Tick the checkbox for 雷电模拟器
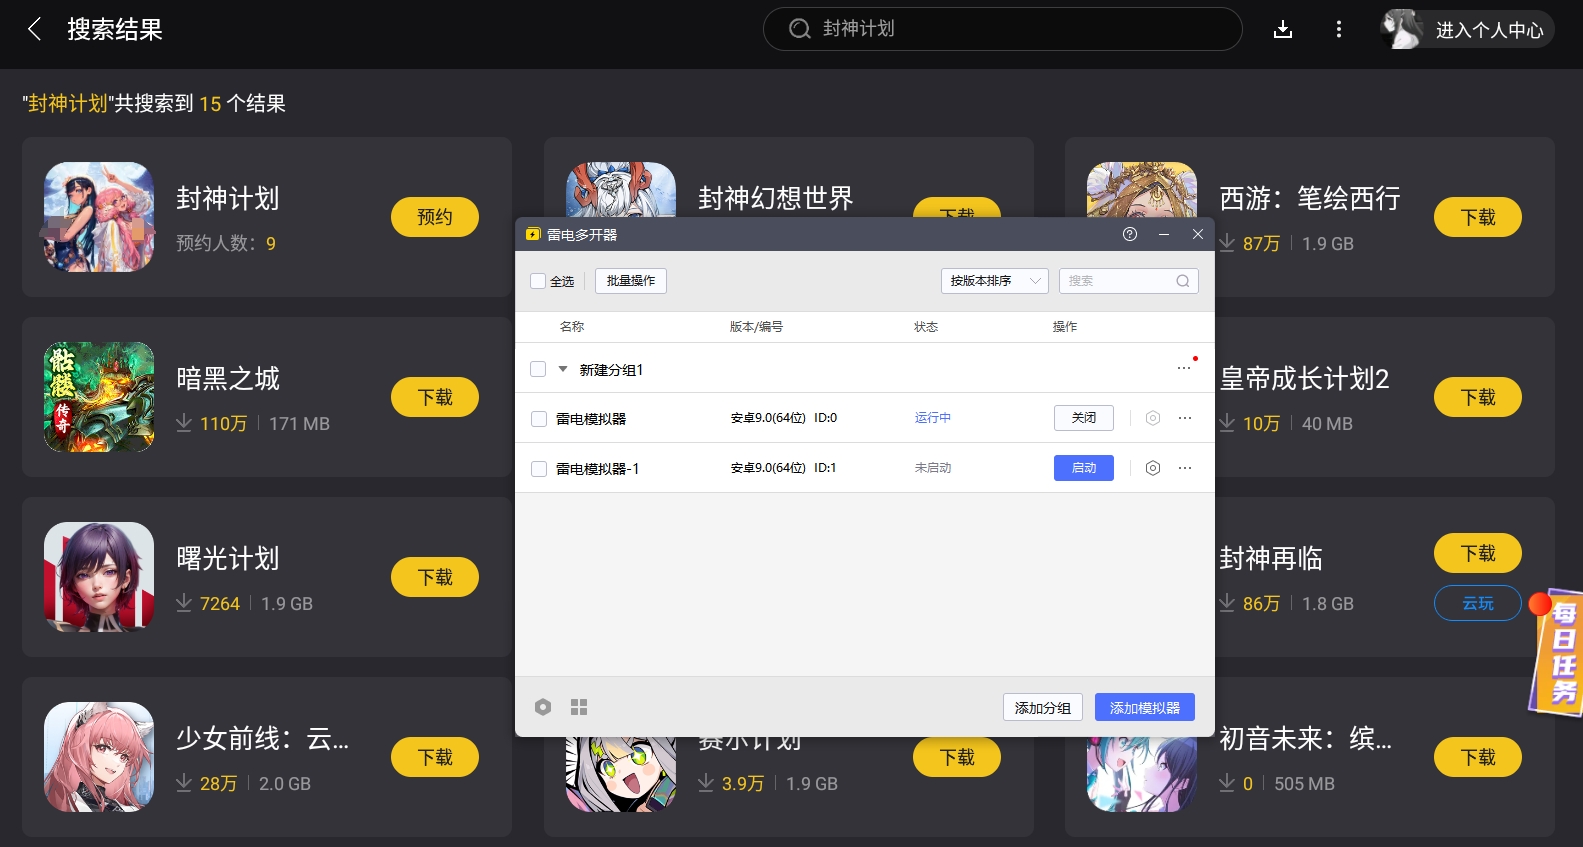This screenshot has height=847, width=1583. [x=539, y=419]
